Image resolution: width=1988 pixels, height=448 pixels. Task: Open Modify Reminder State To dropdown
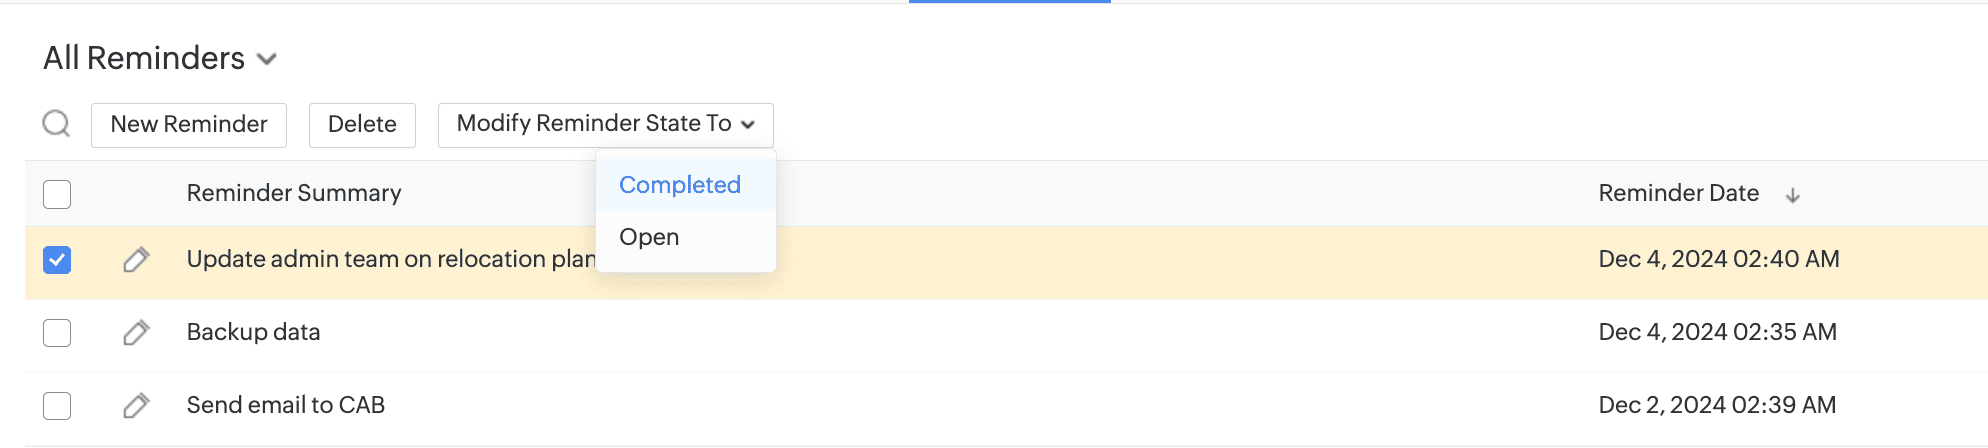[x=605, y=124]
